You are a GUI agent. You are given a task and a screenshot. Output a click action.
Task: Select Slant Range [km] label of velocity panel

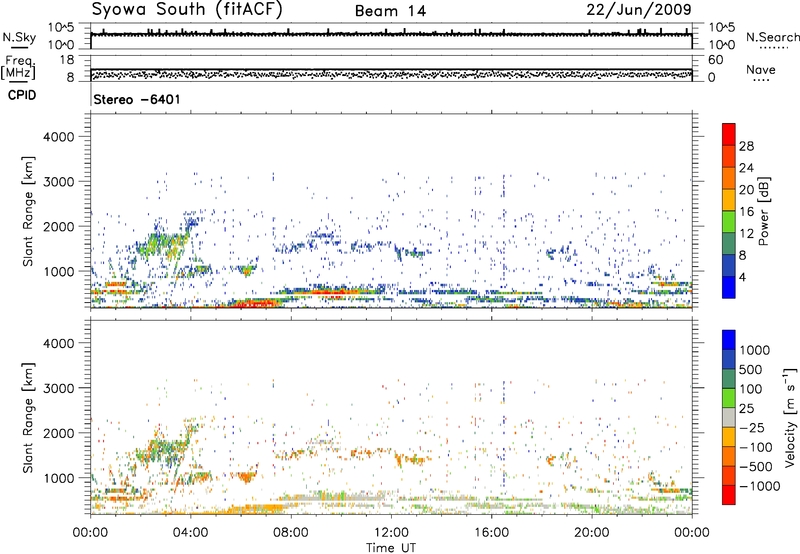29,418
